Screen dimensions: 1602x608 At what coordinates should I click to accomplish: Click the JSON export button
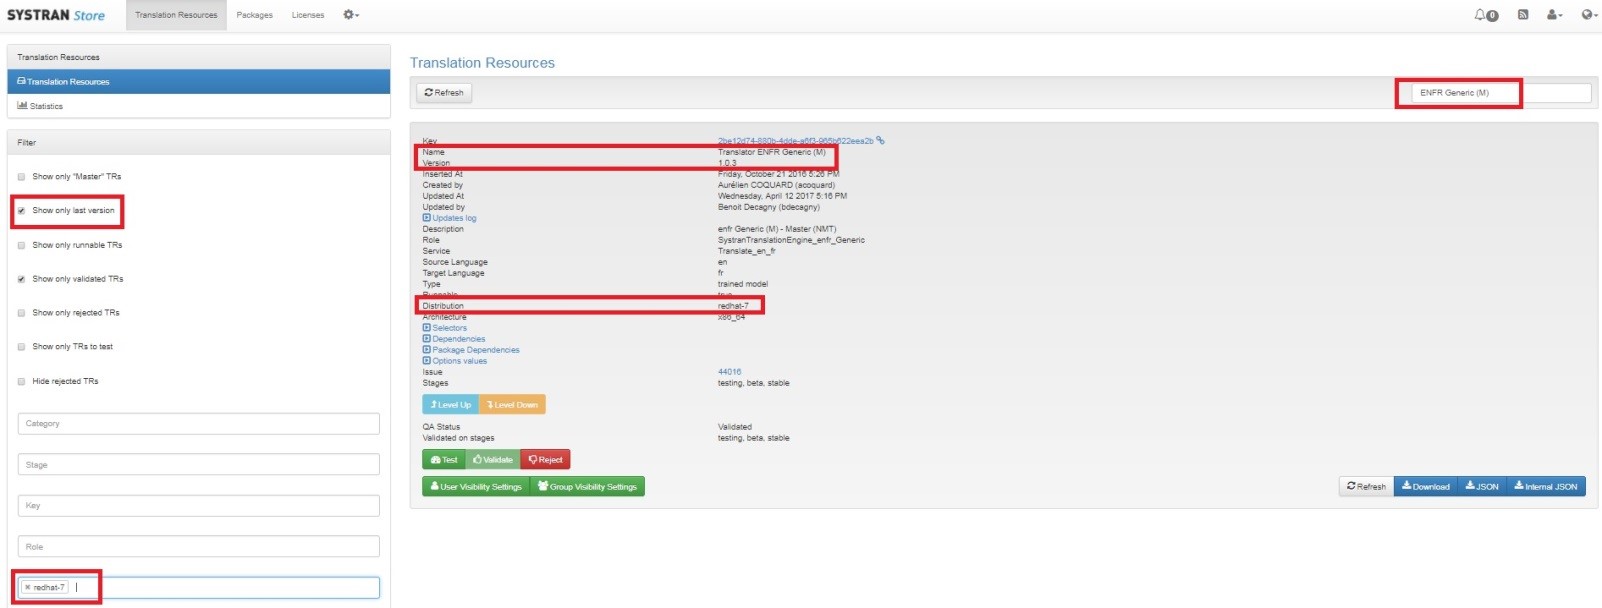coord(1482,487)
